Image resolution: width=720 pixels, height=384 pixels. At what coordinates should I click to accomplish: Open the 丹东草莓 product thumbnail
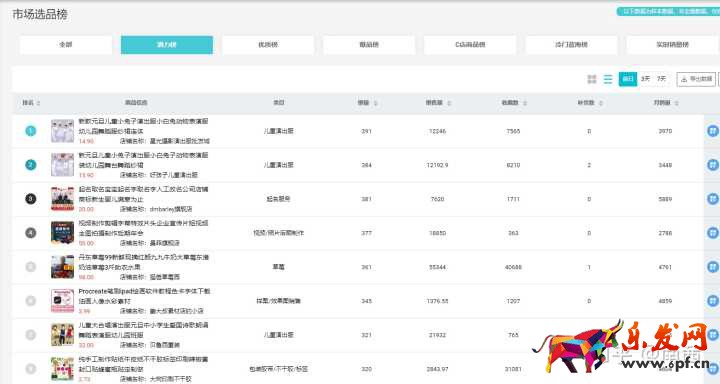(x=62, y=267)
